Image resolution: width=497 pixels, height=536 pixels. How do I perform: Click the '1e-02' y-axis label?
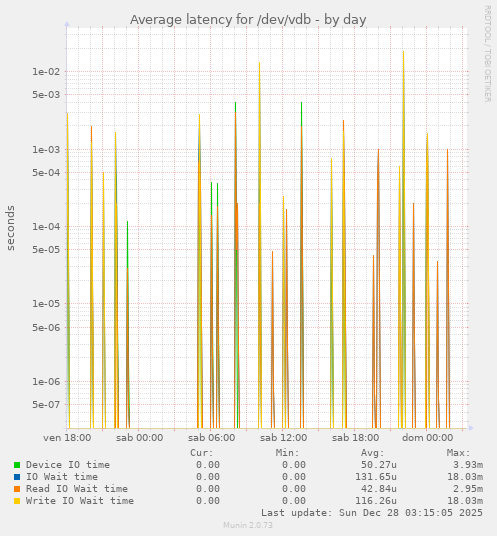(x=46, y=72)
